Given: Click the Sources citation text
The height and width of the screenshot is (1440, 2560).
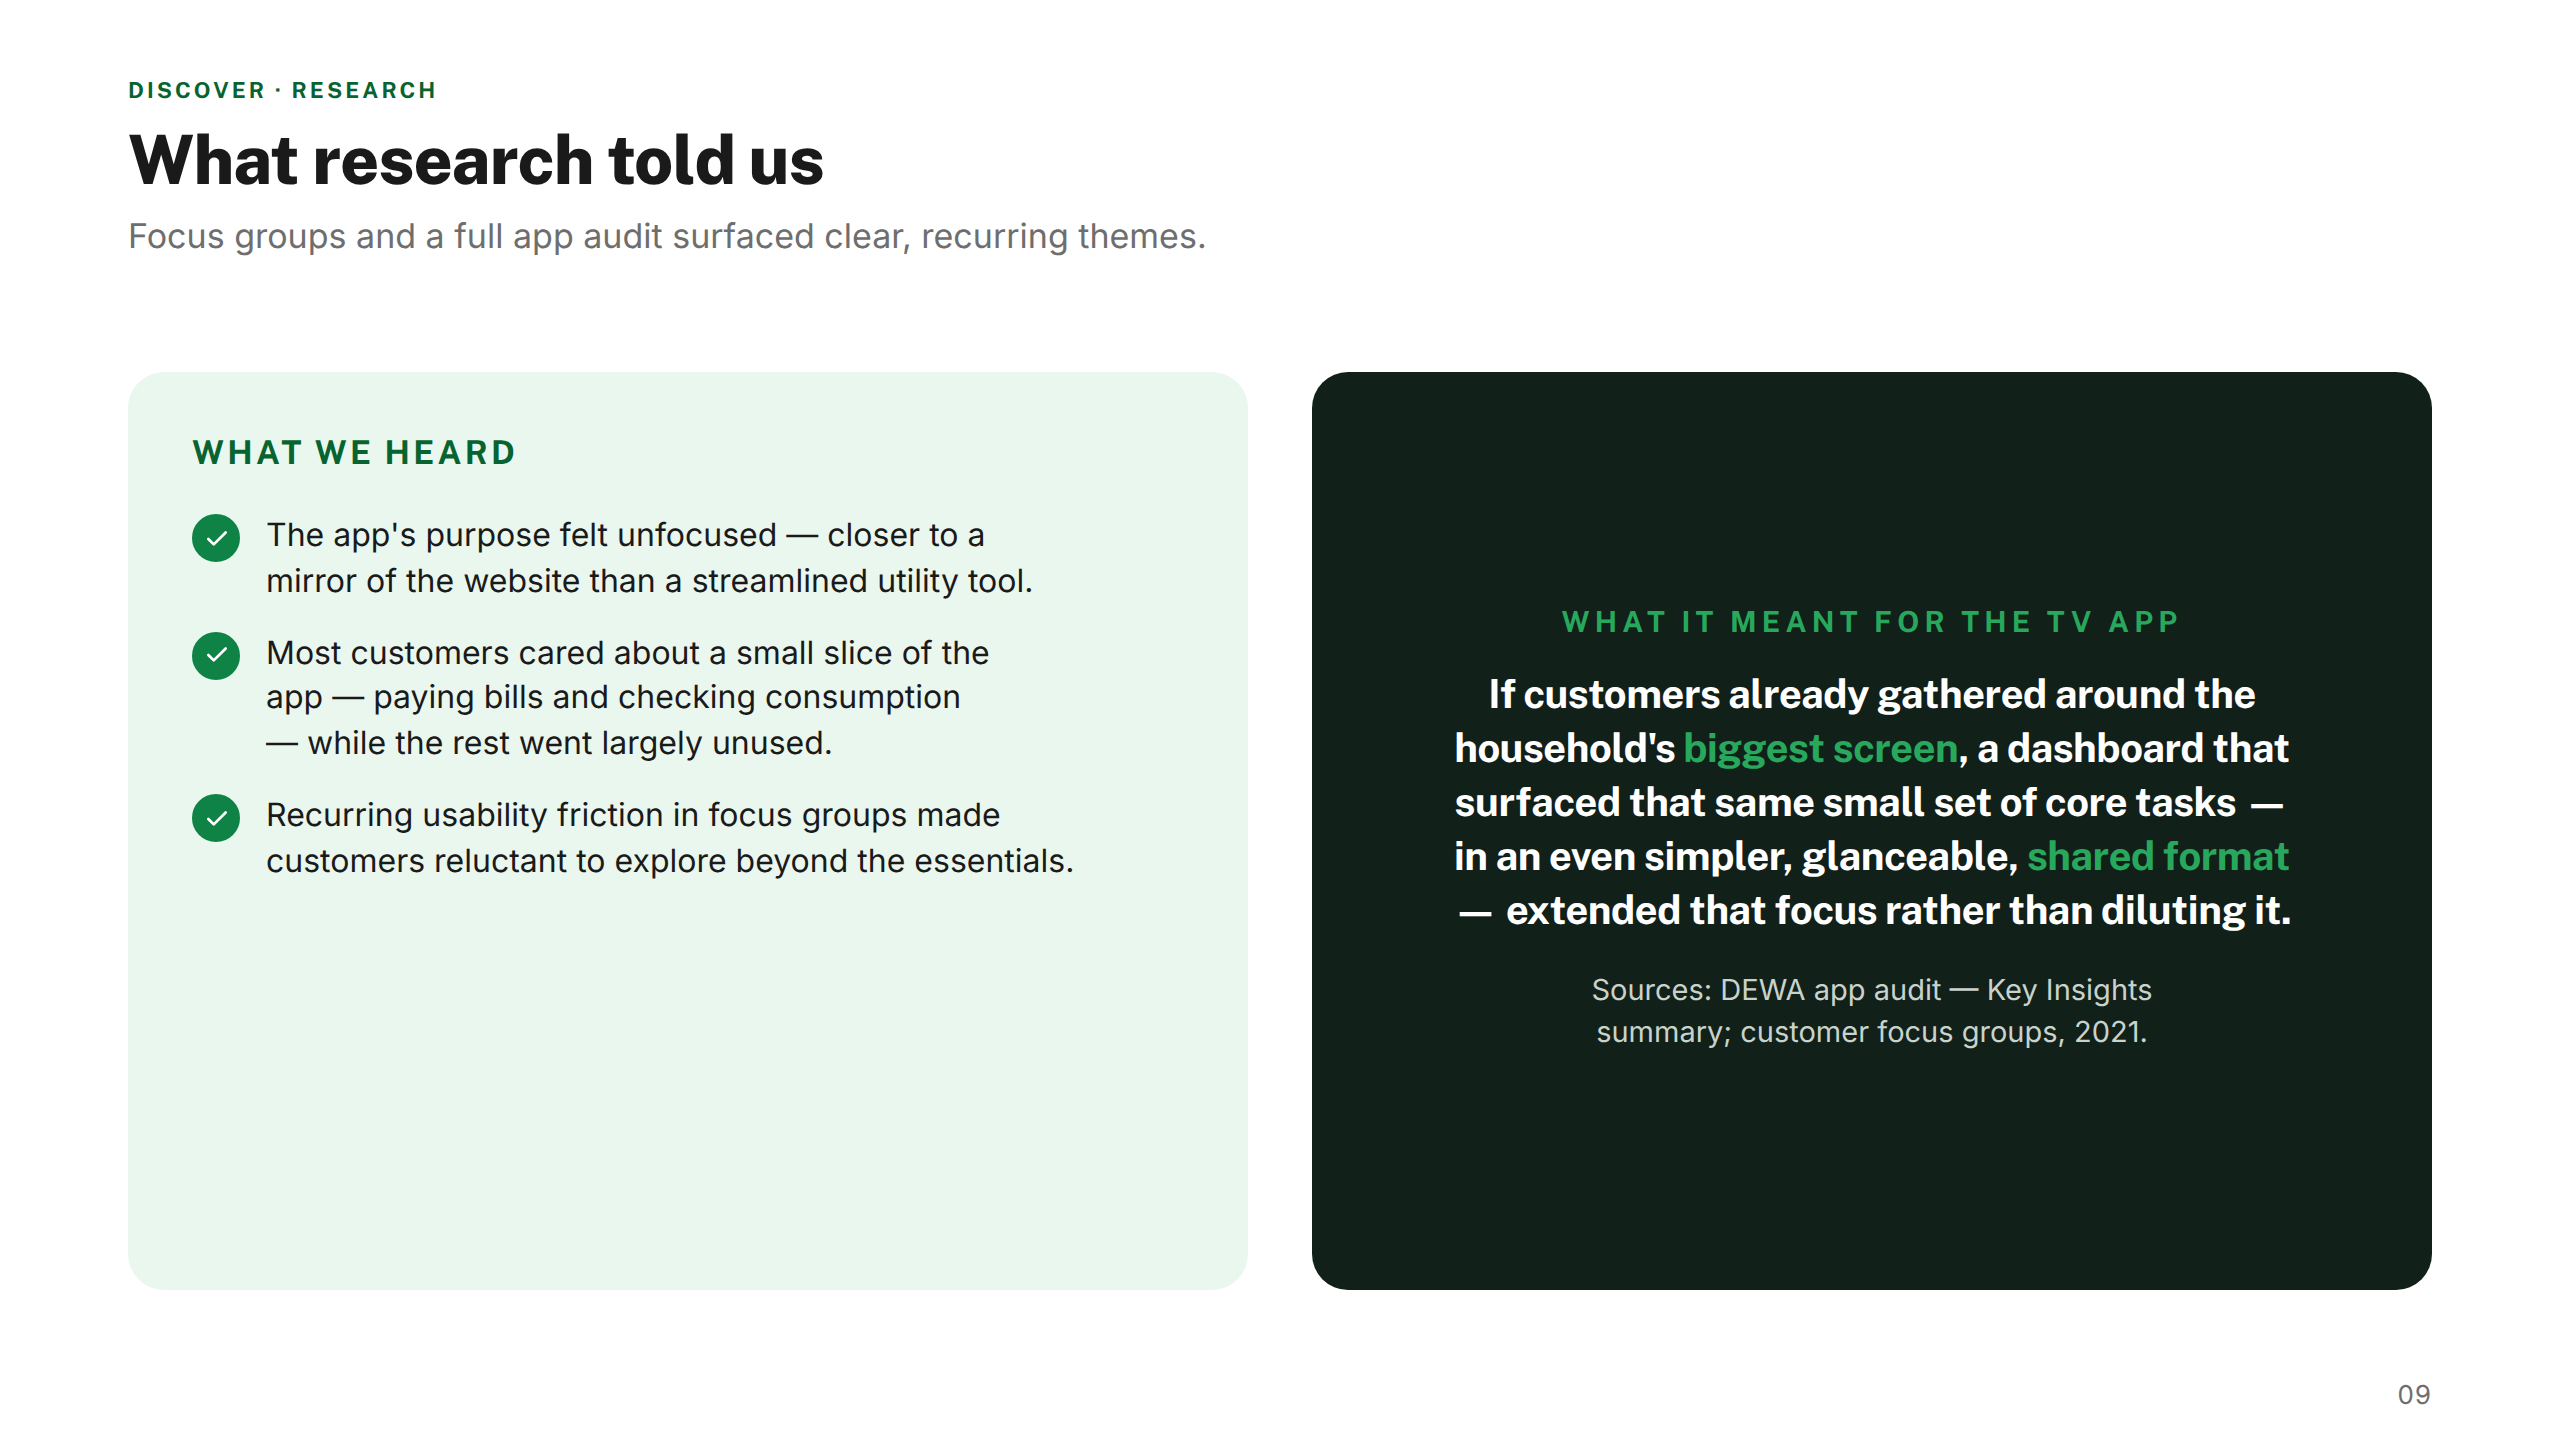Looking at the screenshot, I should tap(1871, 1010).
